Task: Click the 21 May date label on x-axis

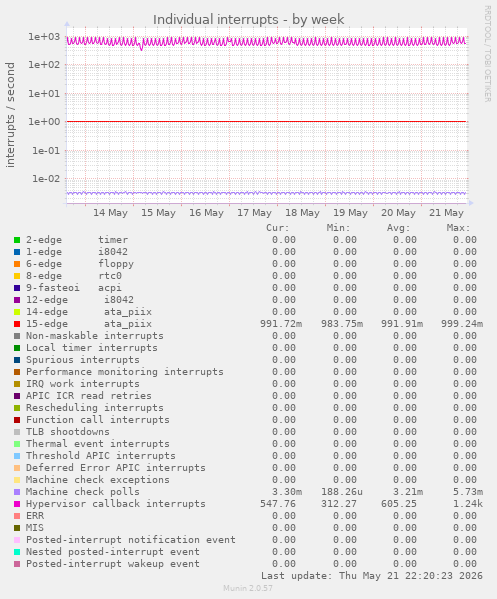Action: click(446, 213)
